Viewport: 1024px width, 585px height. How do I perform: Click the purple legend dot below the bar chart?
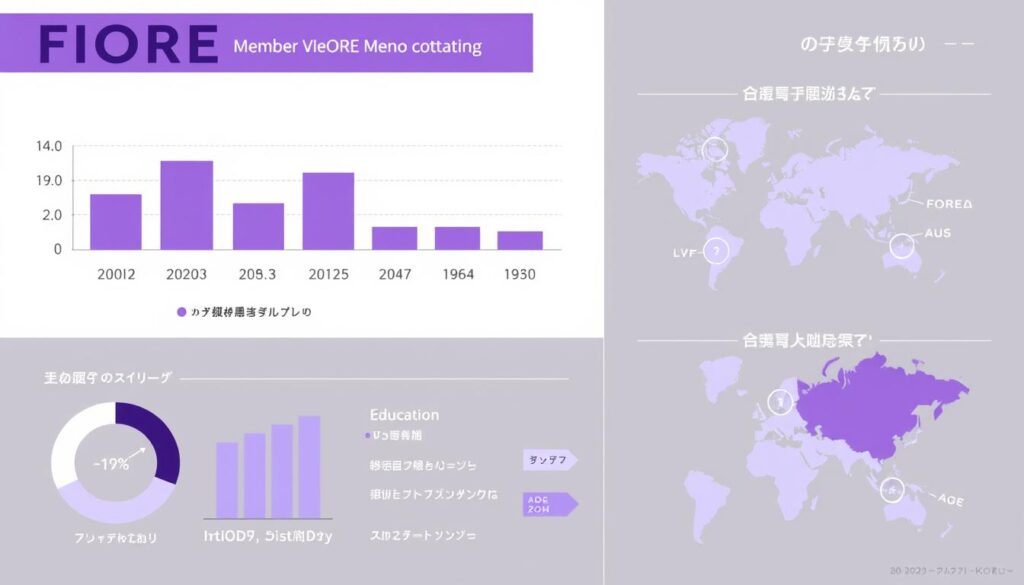pyautogui.click(x=181, y=312)
